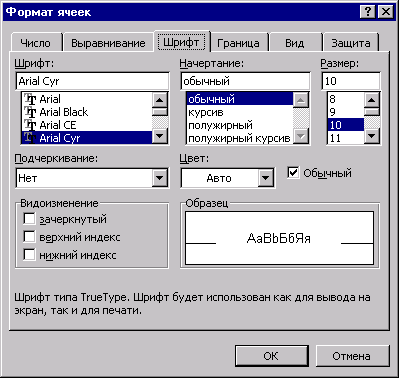
Task: Enable нижний индекс checkbox
Action: [x=29, y=255]
